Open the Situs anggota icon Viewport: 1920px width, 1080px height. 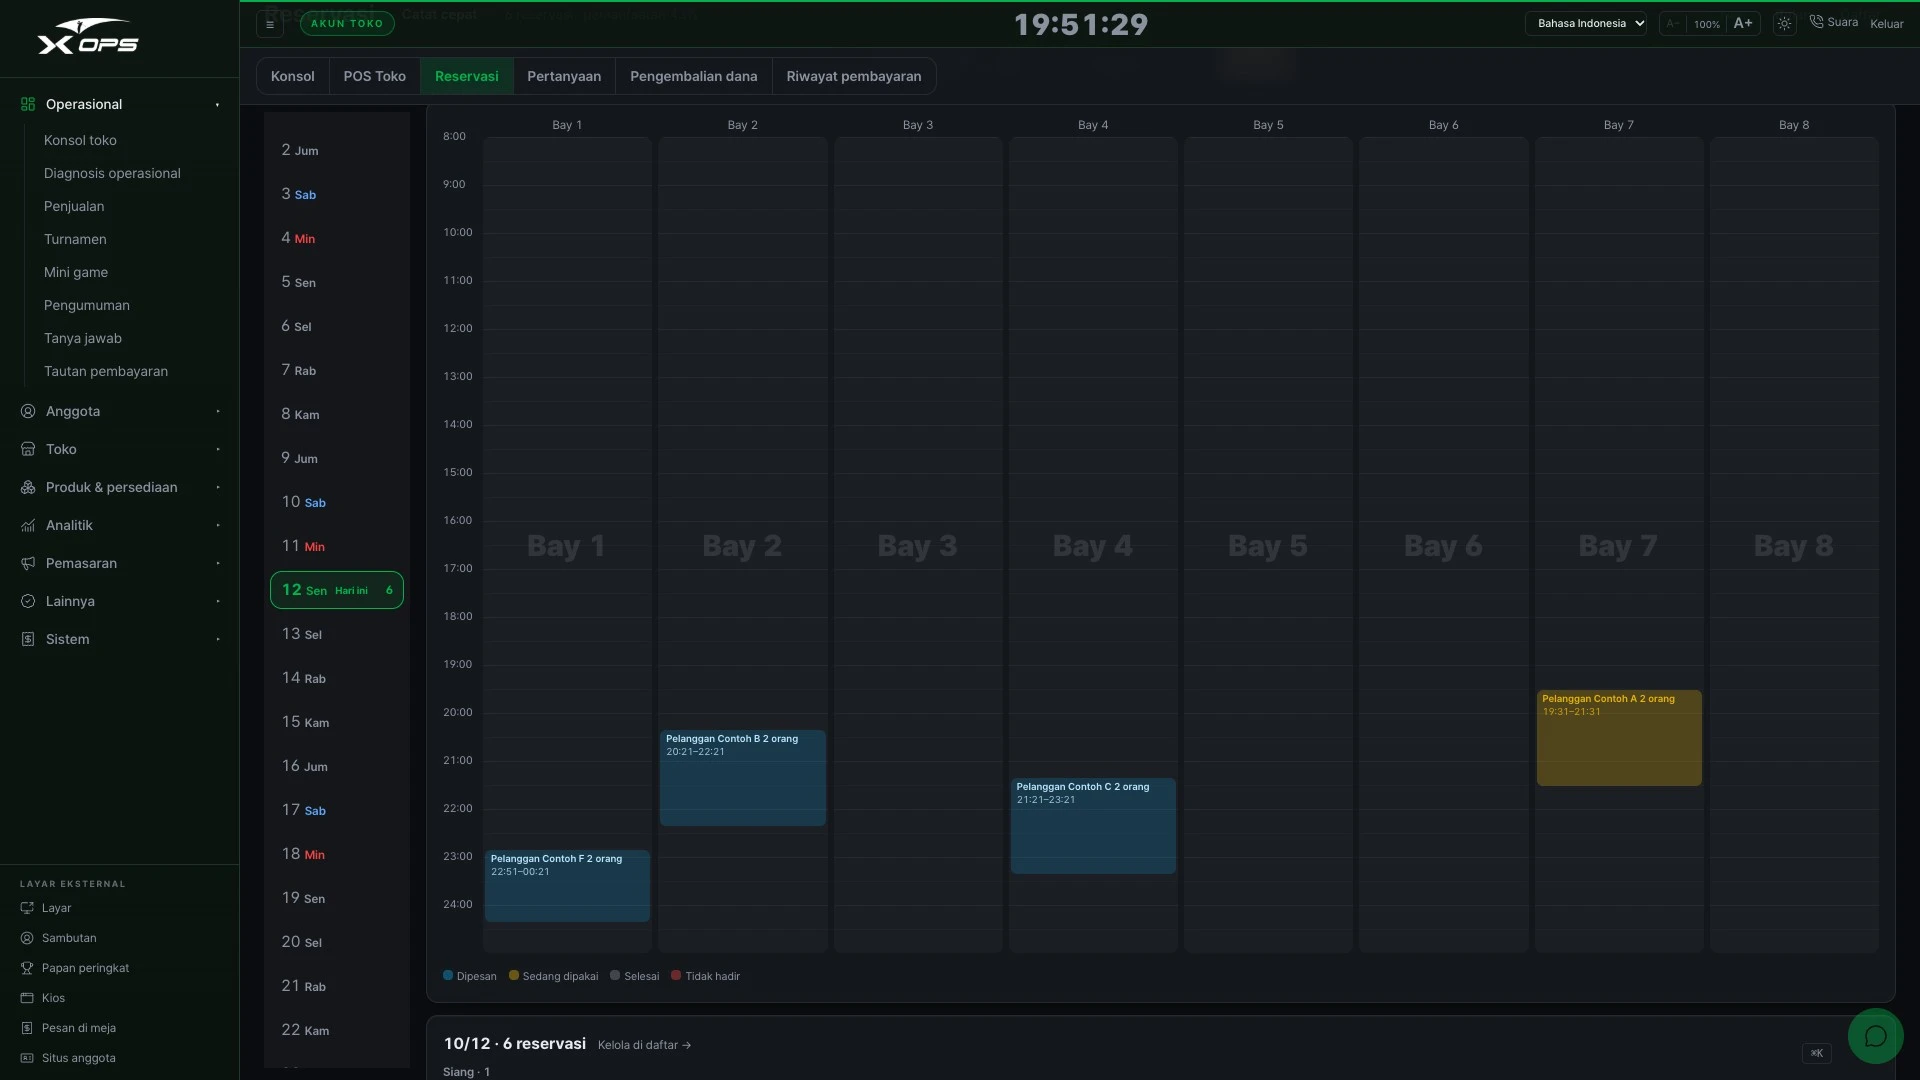coord(27,1058)
